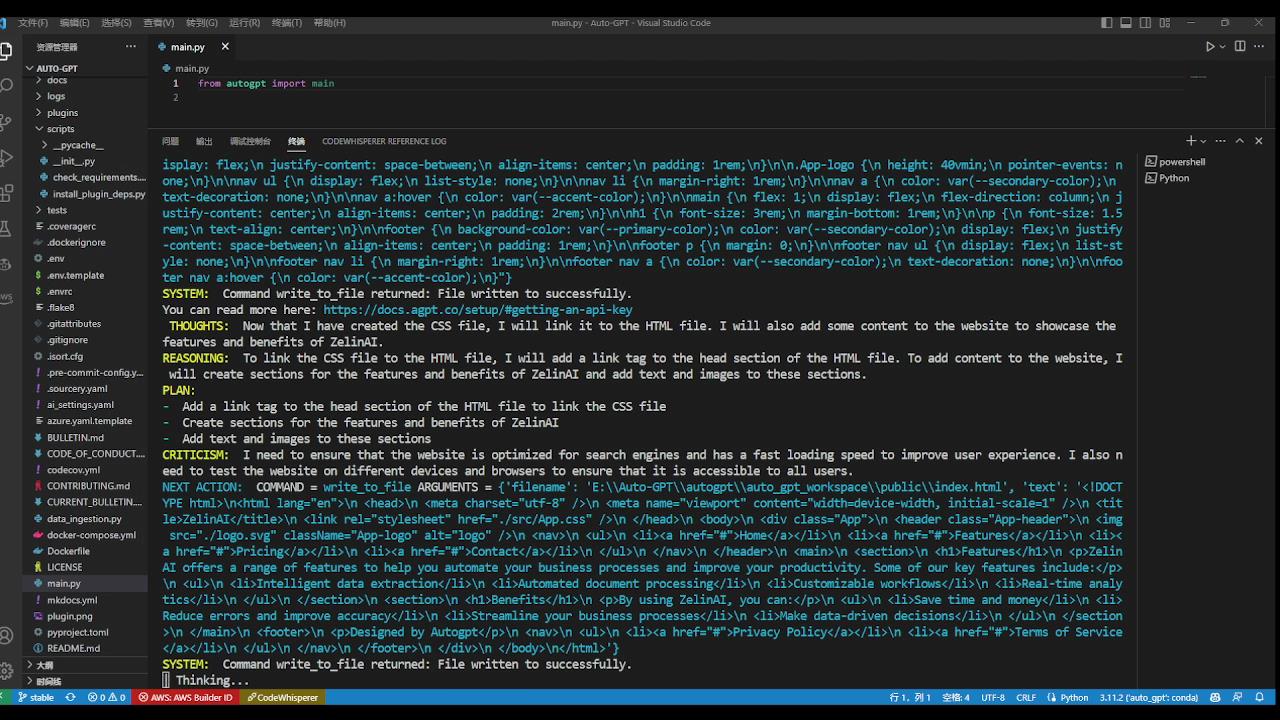
Task: Run the Python file with play button
Action: (x=1210, y=46)
